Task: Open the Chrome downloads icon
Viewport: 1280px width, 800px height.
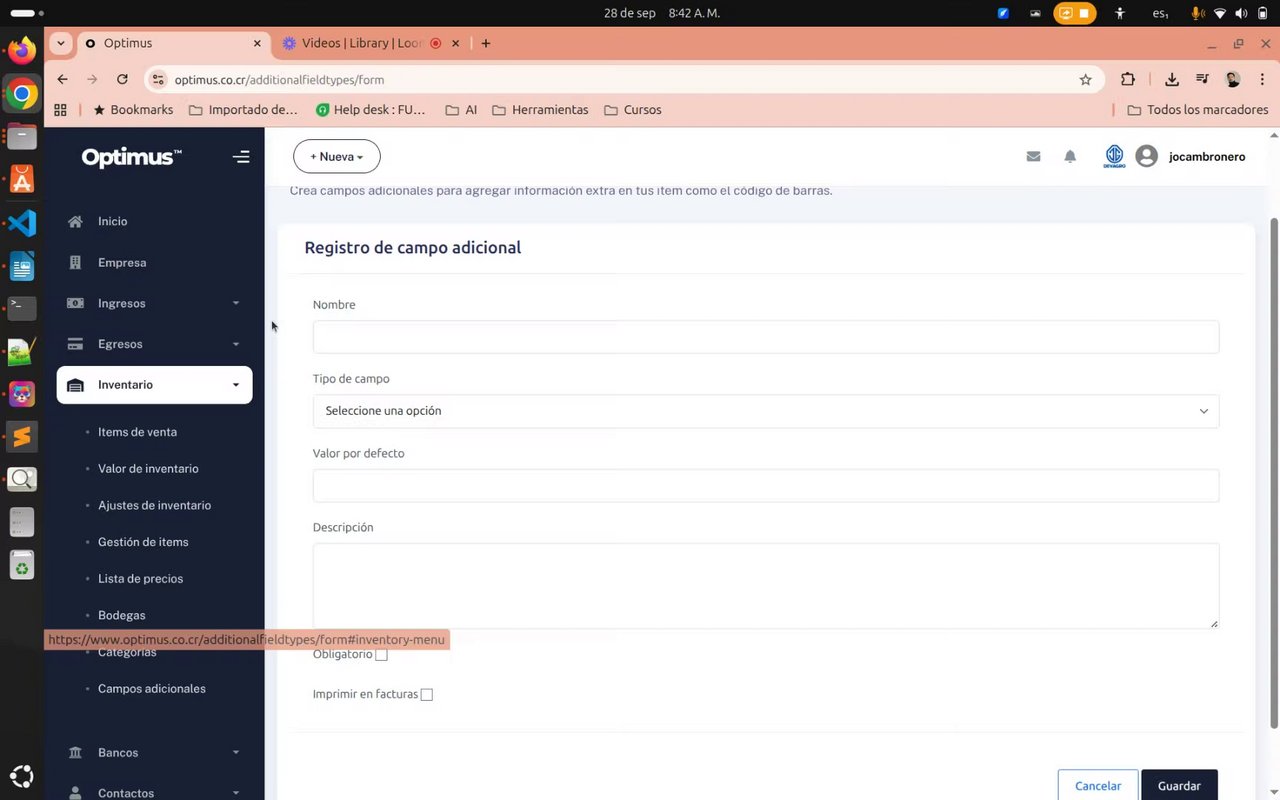Action: (x=1172, y=80)
